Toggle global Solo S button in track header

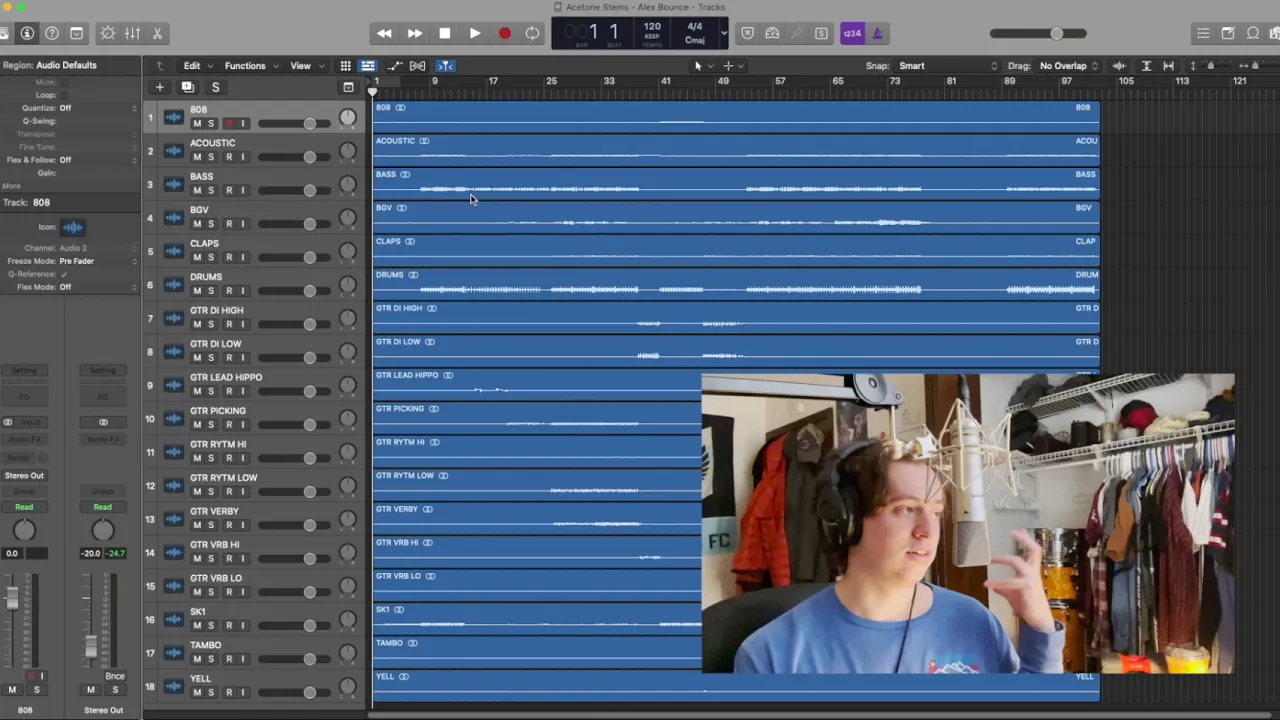click(x=215, y=87)
